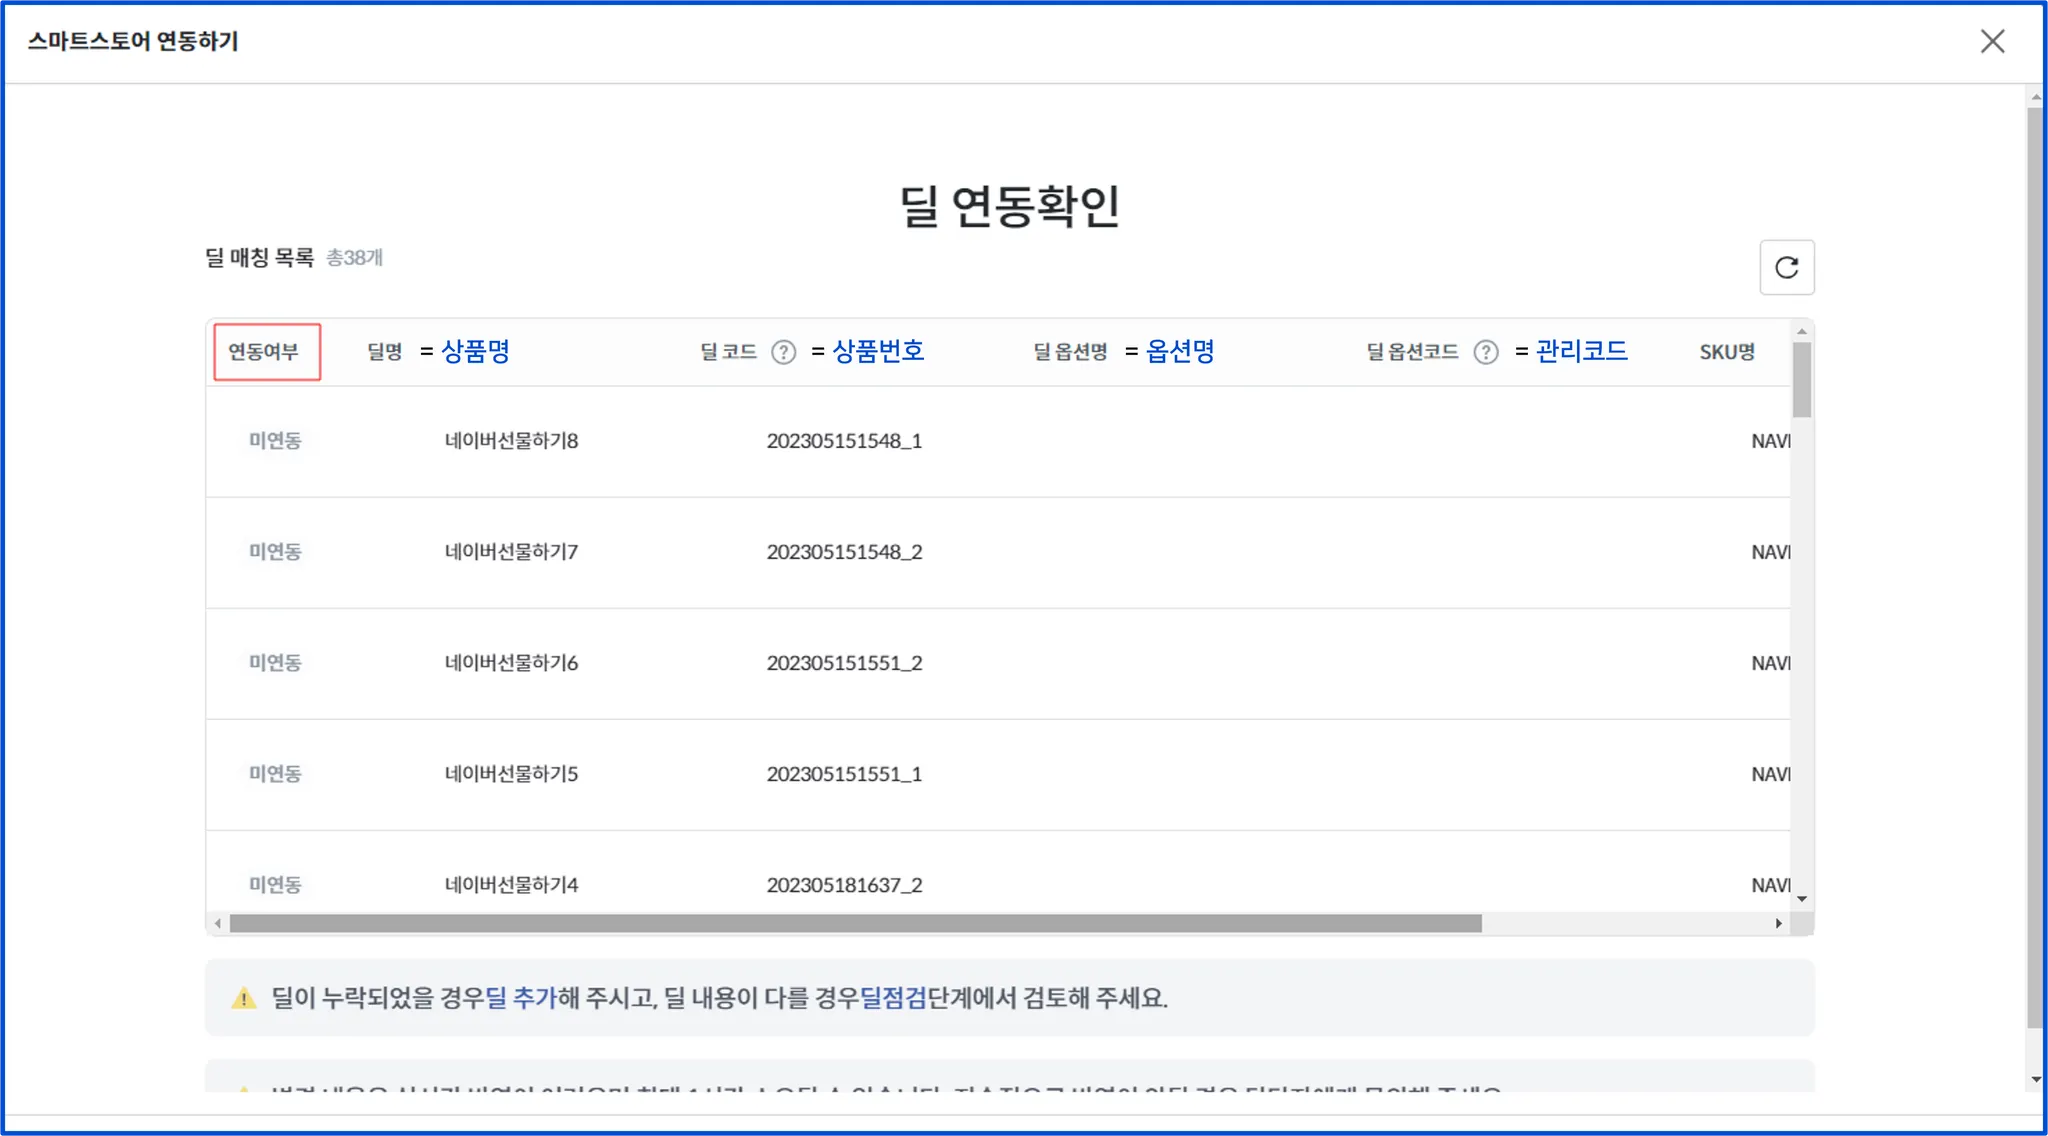Click the table vertical scrollbar thumb
Image resolution: width=2048 pixels, height=1136 pixels.
click(x=1802, y=380)
